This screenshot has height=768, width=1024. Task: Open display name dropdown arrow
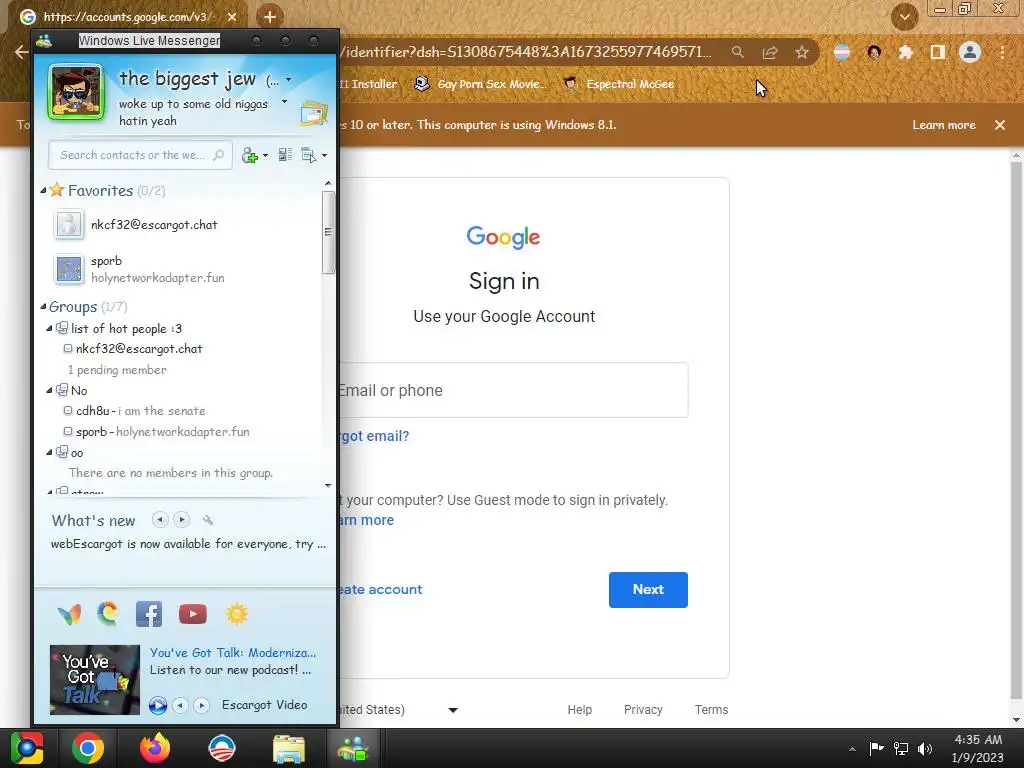coord(289,80)
